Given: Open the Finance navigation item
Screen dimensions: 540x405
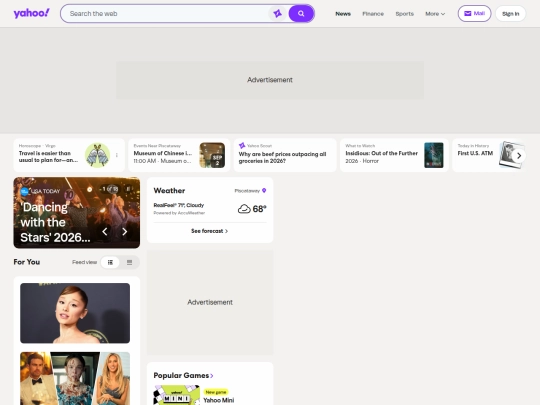Looking at the screenshot, I should point(373,14).
